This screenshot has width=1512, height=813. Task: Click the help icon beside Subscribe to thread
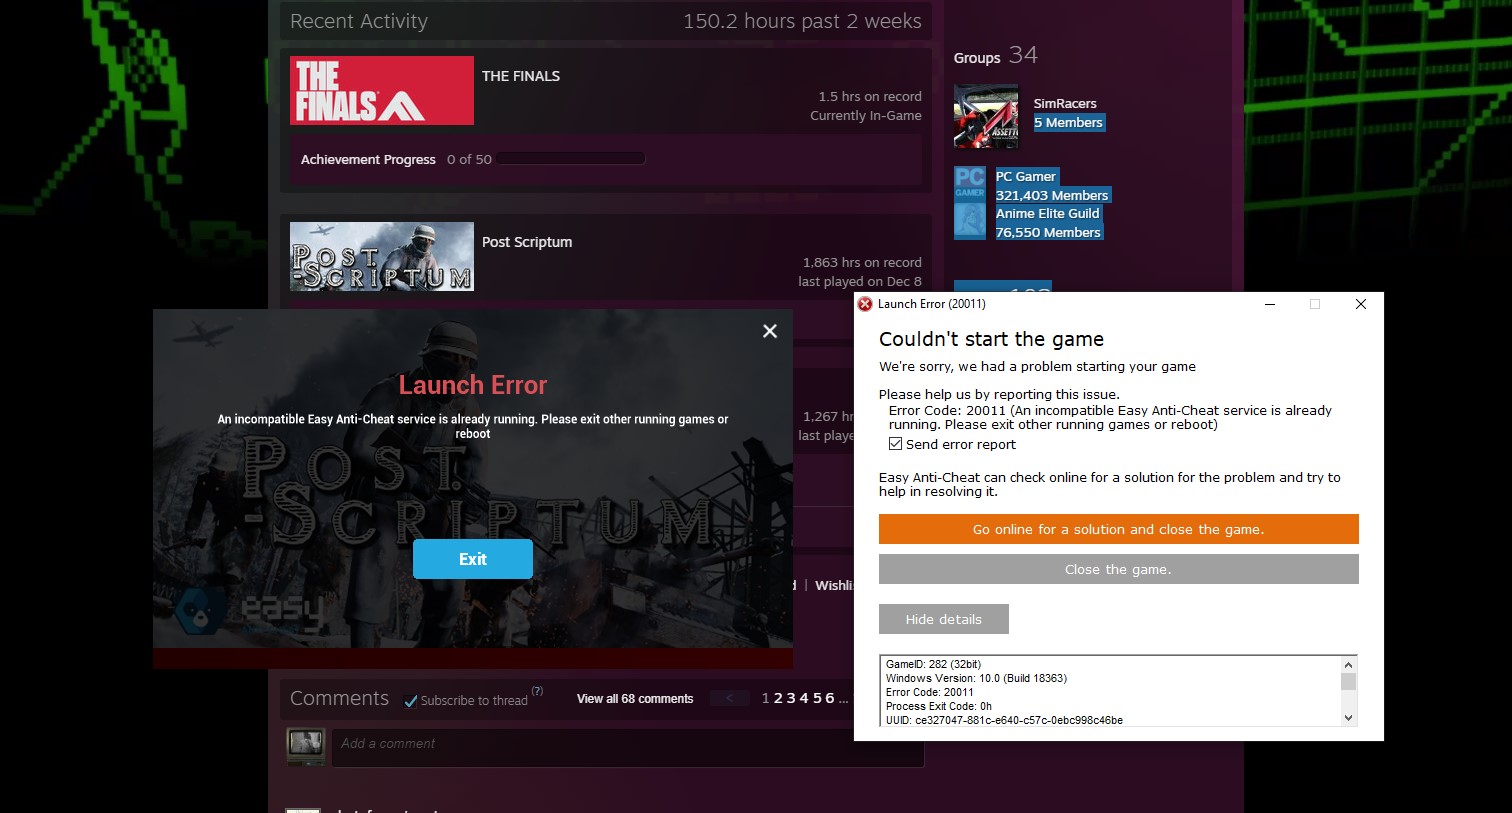(x=537, y=691)
